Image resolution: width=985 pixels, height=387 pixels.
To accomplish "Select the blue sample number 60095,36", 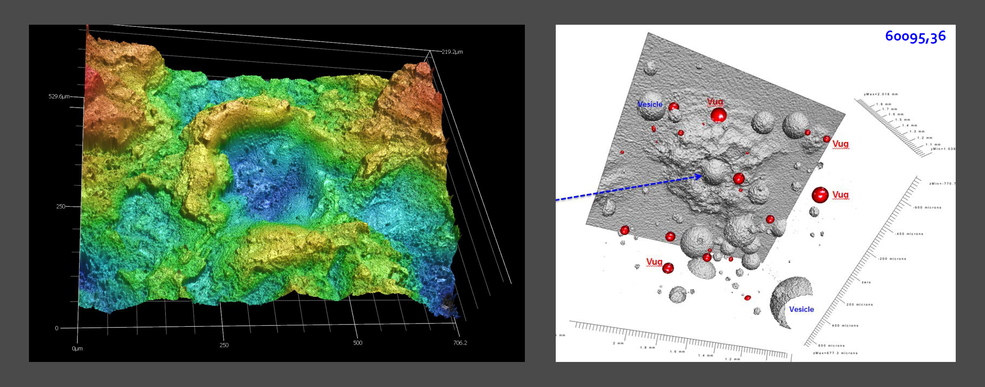I will pyautogui.click(x=915, y=36).
